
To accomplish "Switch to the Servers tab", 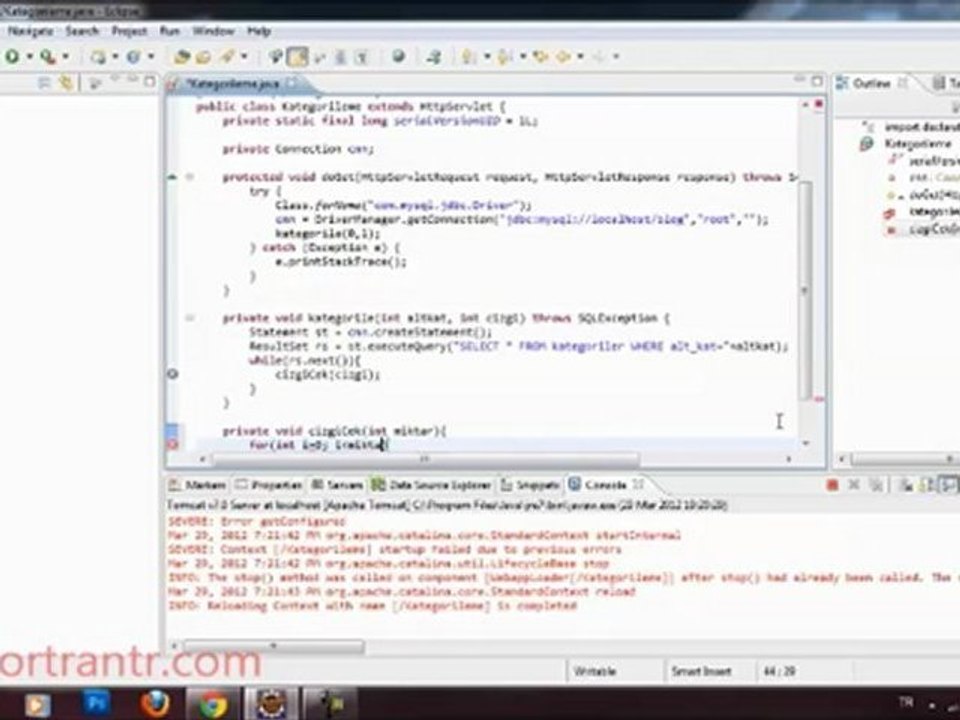I will pyautogui.click(x=337, y=486).
